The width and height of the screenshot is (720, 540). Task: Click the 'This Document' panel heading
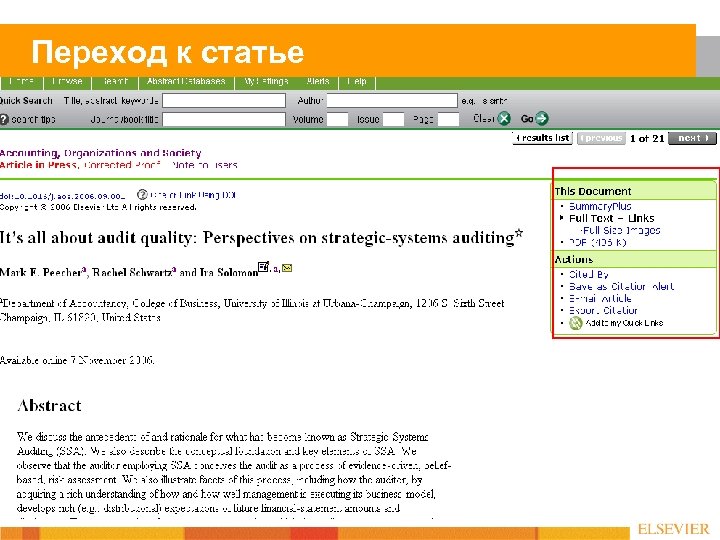(x=593, y=191)
